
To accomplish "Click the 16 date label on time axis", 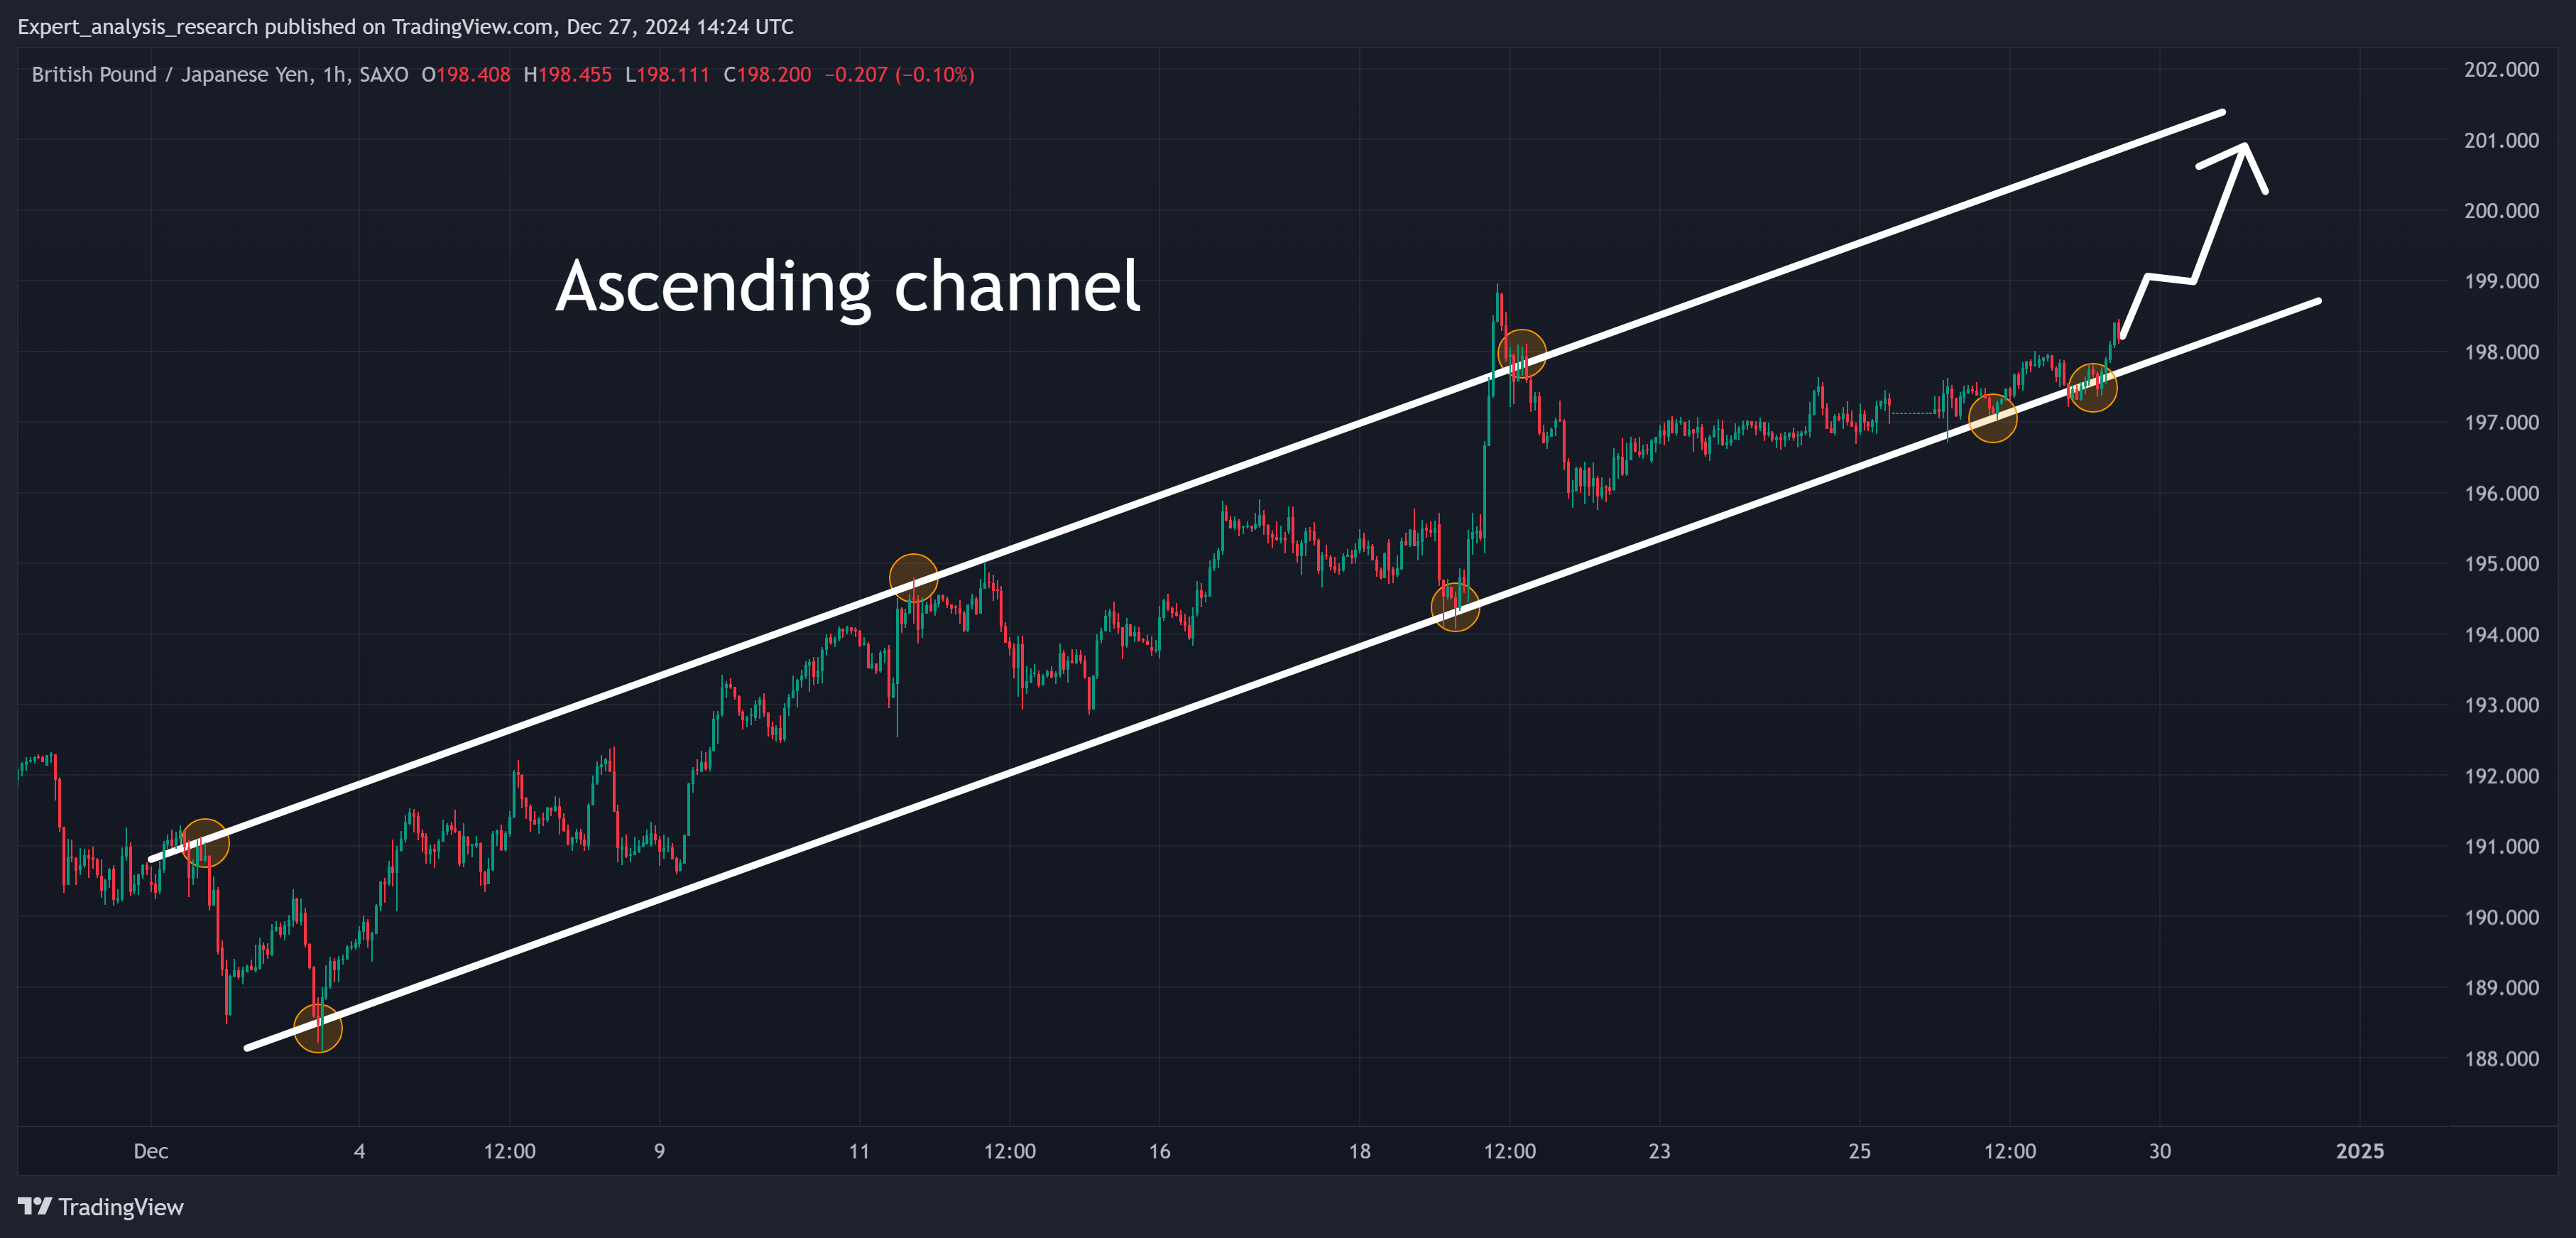I will pos(1159,1151).
